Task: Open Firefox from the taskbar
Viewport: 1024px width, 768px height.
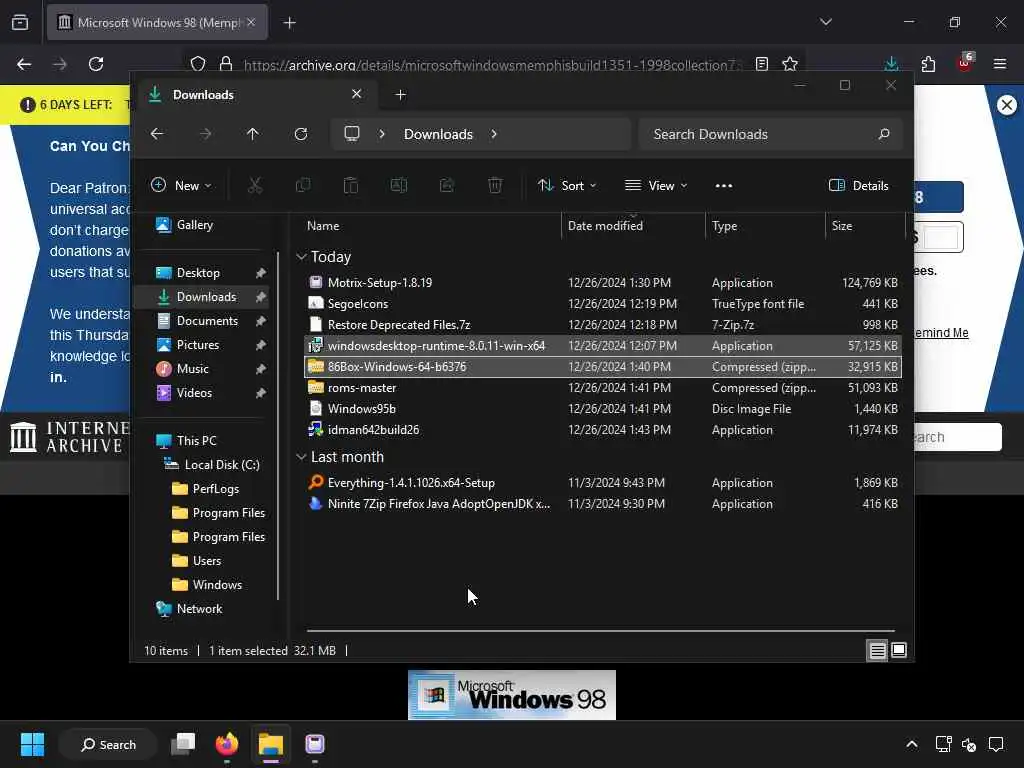Action: [x=227, y=744]
